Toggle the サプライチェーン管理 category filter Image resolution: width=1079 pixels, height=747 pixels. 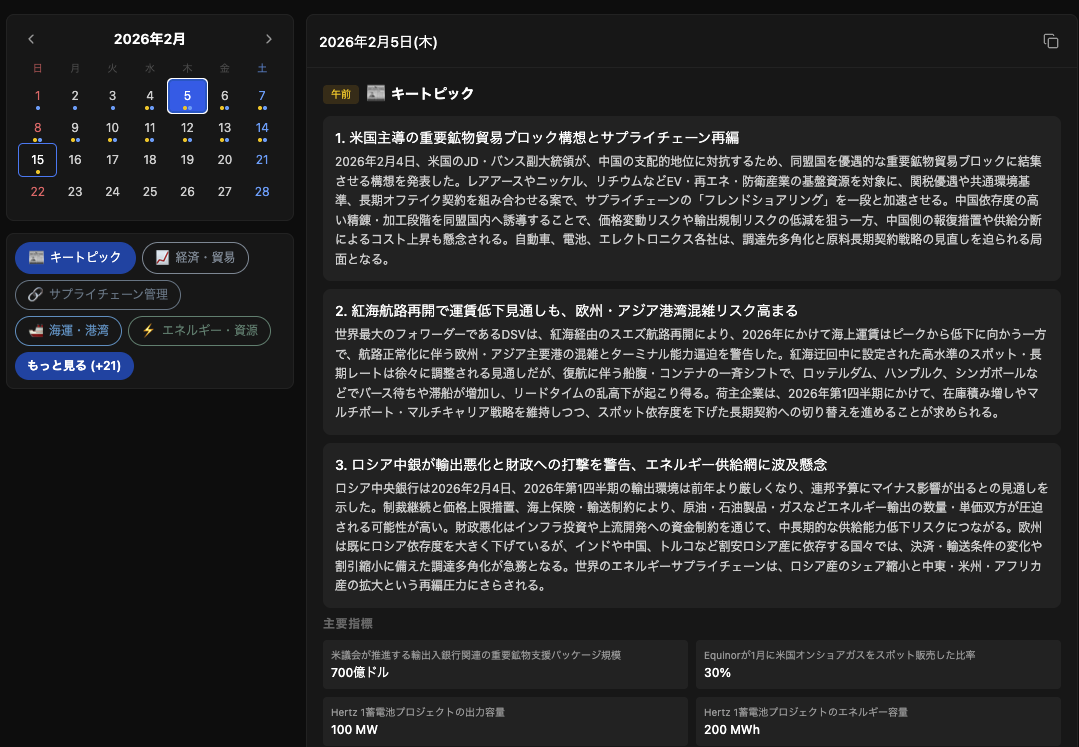(x=98, y=294)
